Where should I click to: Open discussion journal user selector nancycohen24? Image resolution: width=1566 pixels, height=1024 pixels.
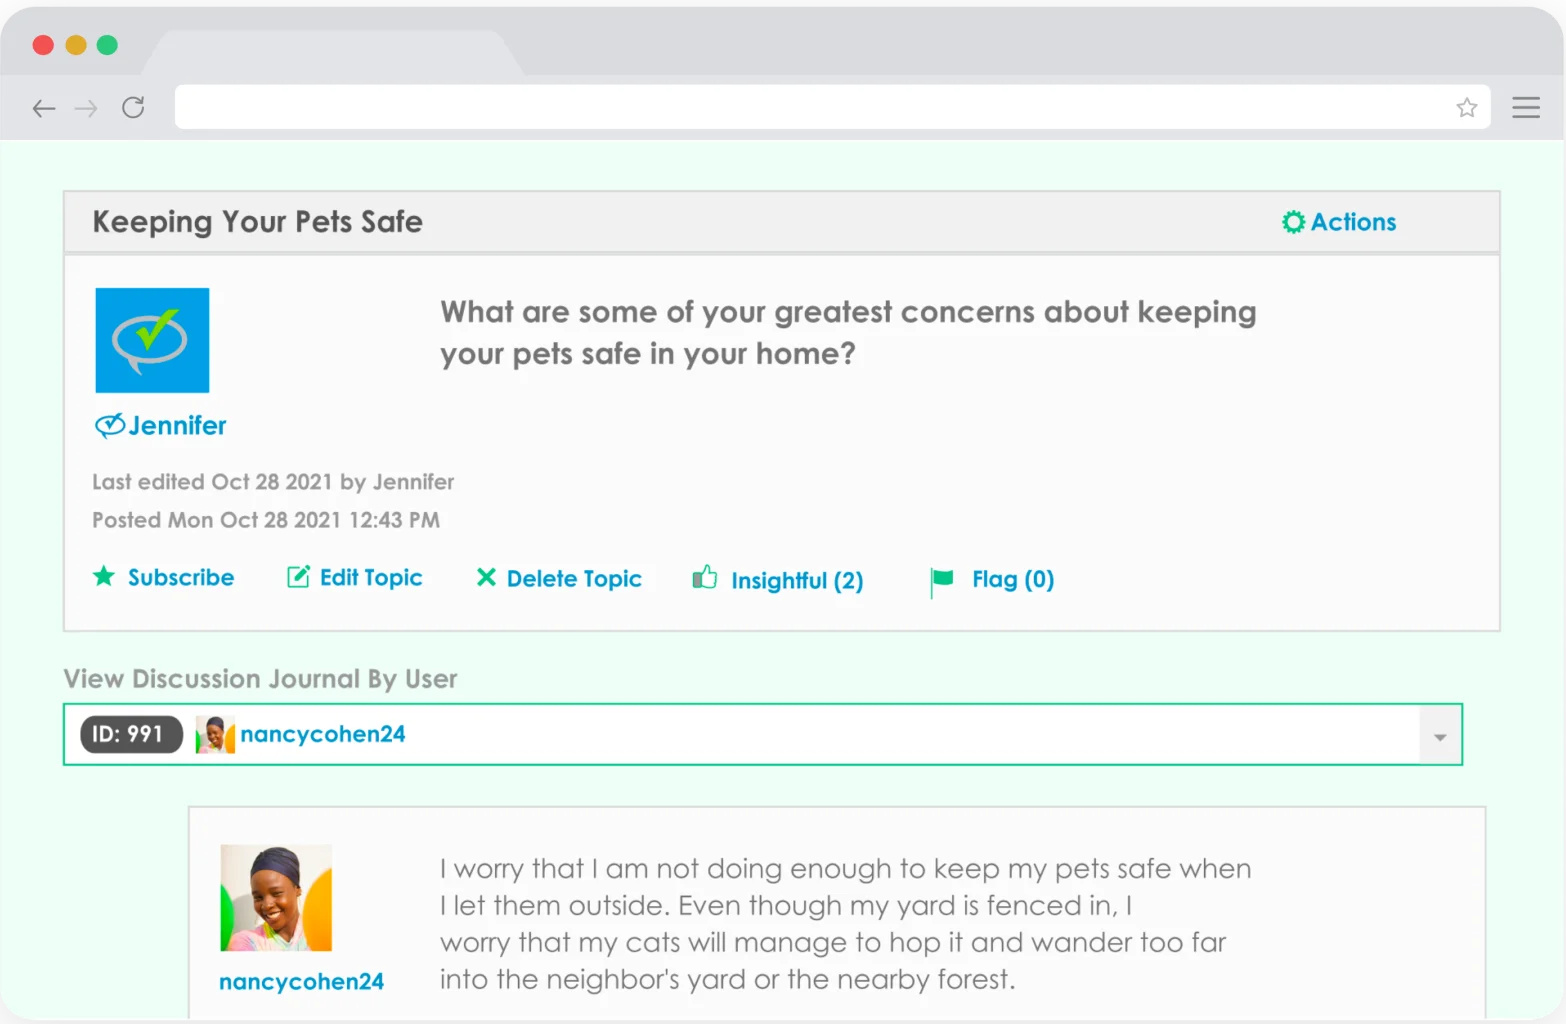tap(762, 734)
